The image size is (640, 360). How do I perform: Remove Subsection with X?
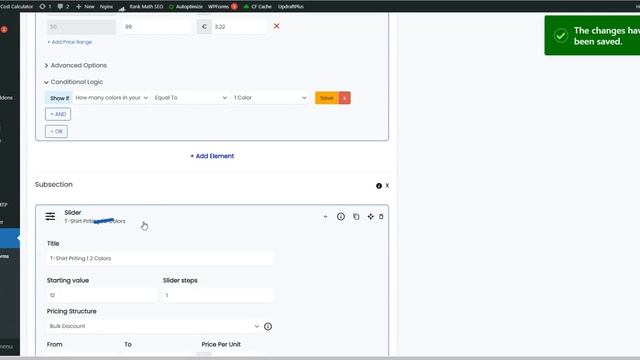(x=387, y=186)
